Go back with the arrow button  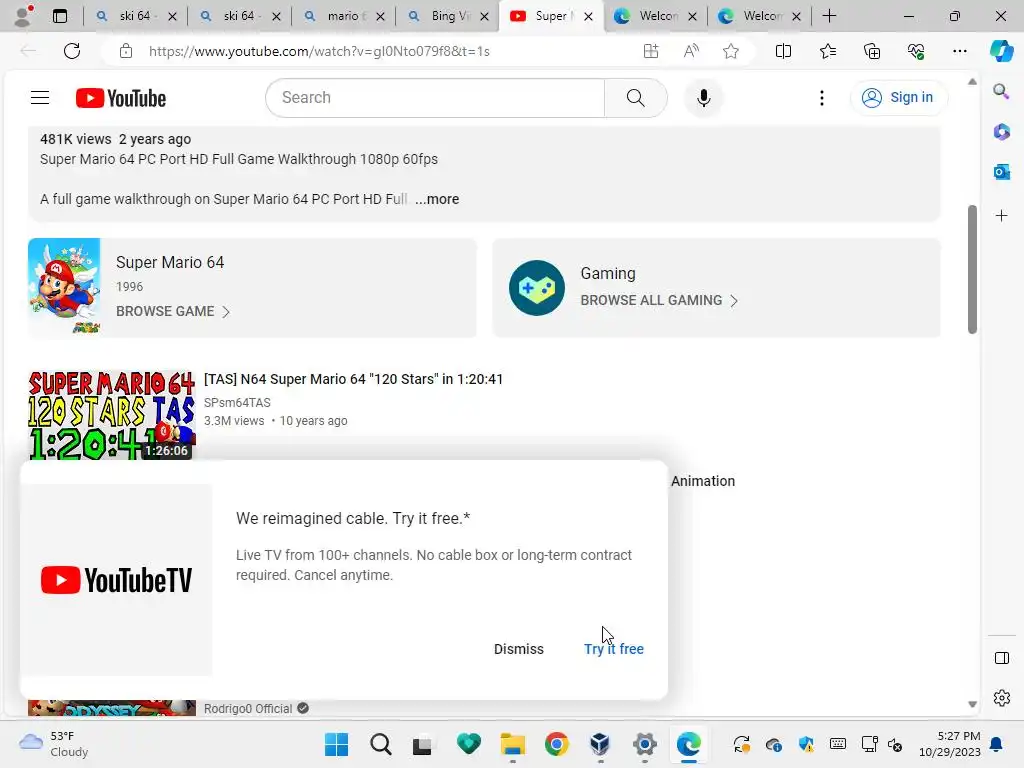tap(28, 51)
